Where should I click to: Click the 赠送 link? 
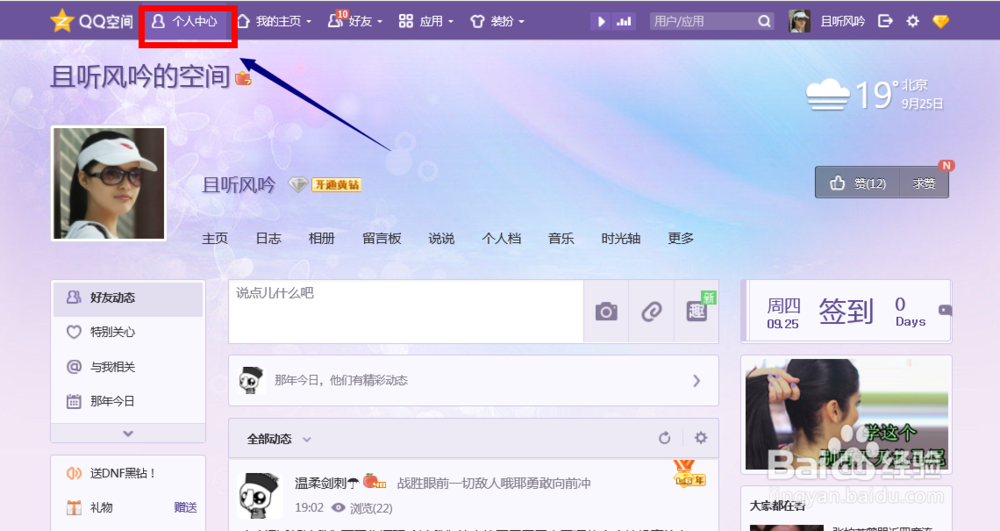pos(186,507)
